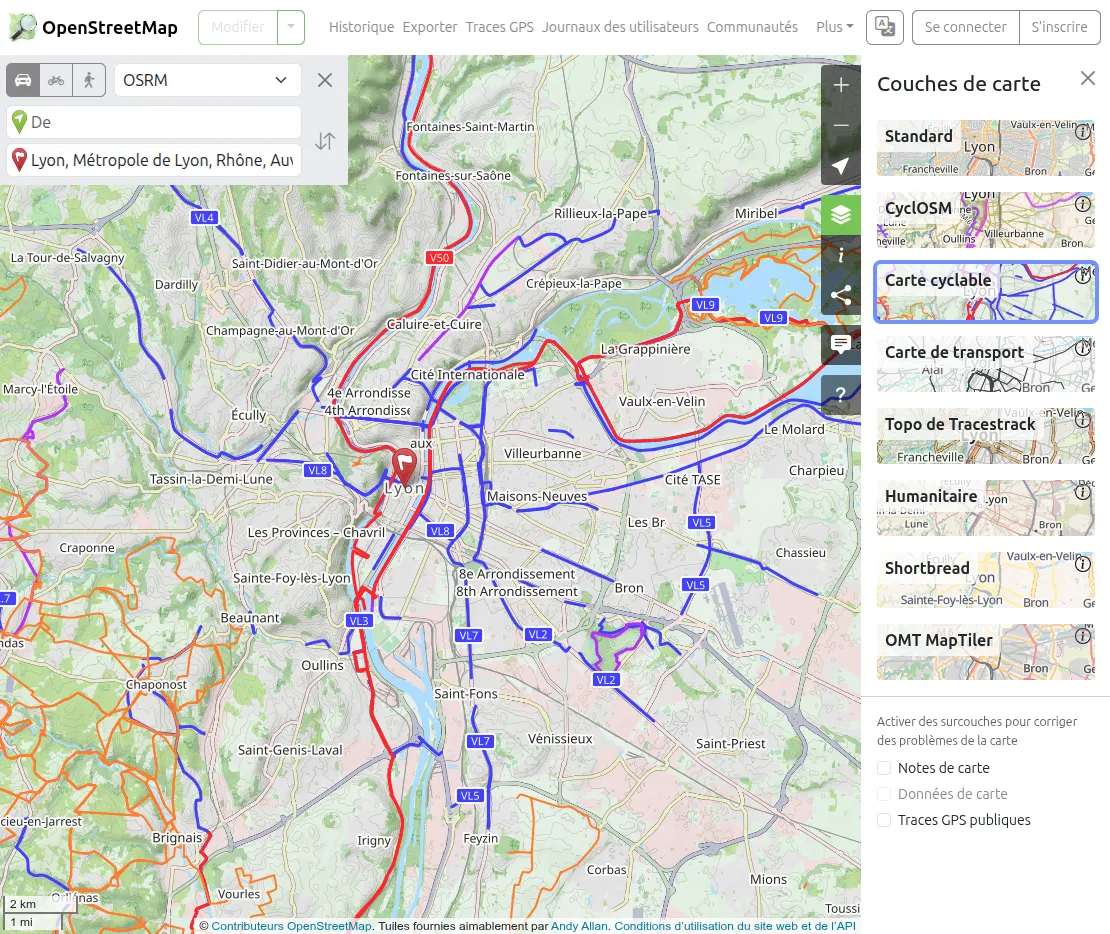Open Communautés in top navigation
Image resolution: width=1110 pixels, height=934 pixels.
(x=752, y=27)
